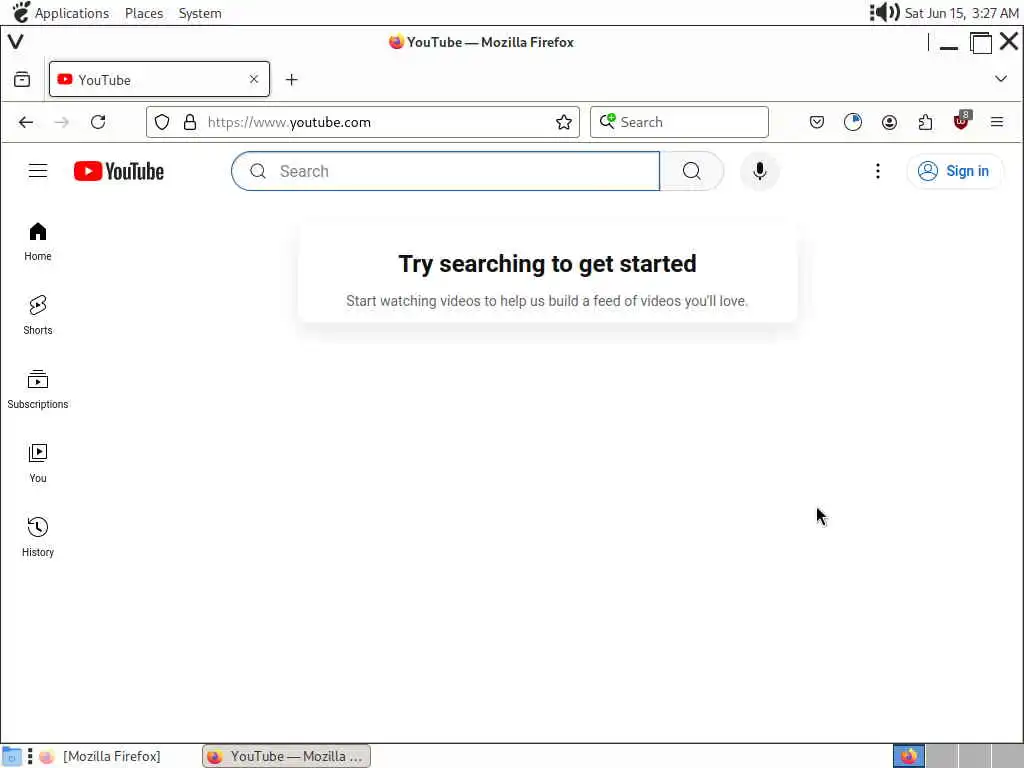Open Subscriptions from the sidebar

[38, 390]
